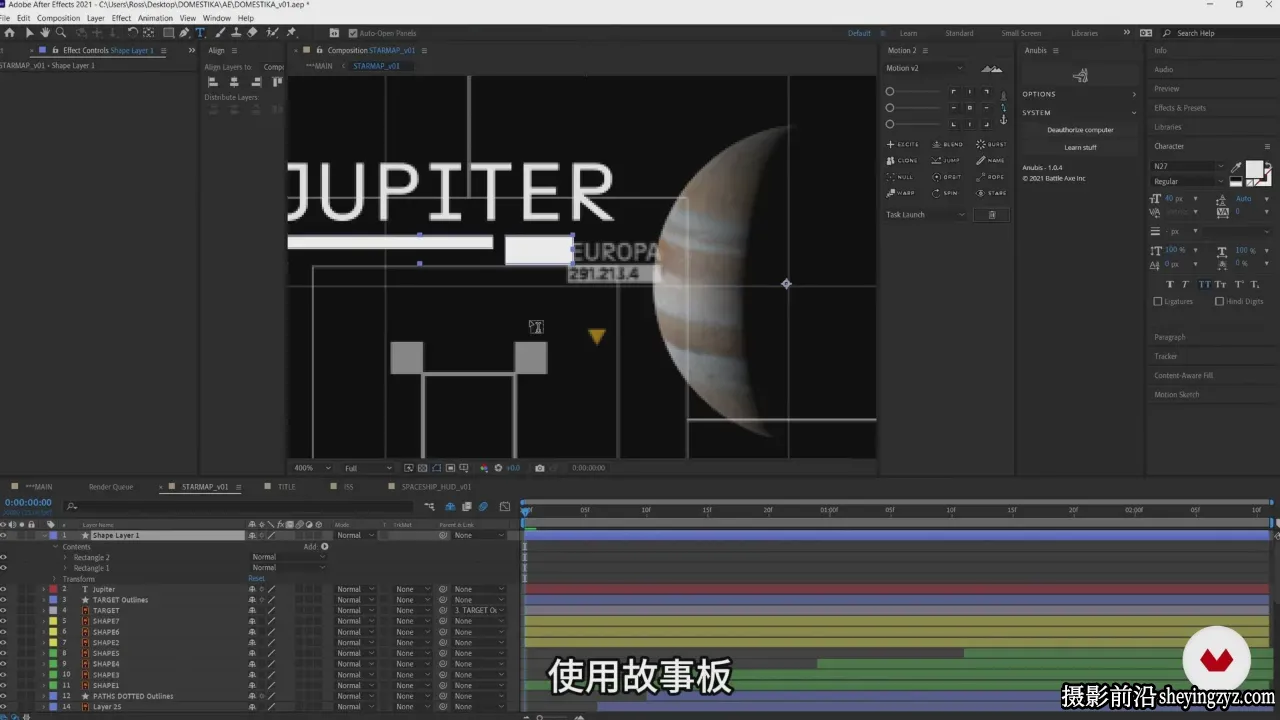Toggle All Caps in Character panel
The height and width of the screenshot is (720, 1280).
[1206, 285]
